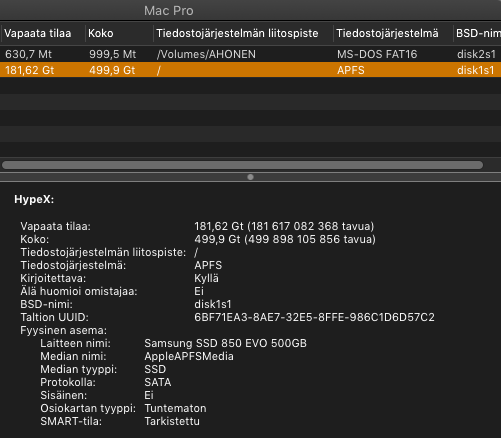Click the MS-DOS FAT16 file system cell
Screen dimensions: 501x438
coord(377,54)
